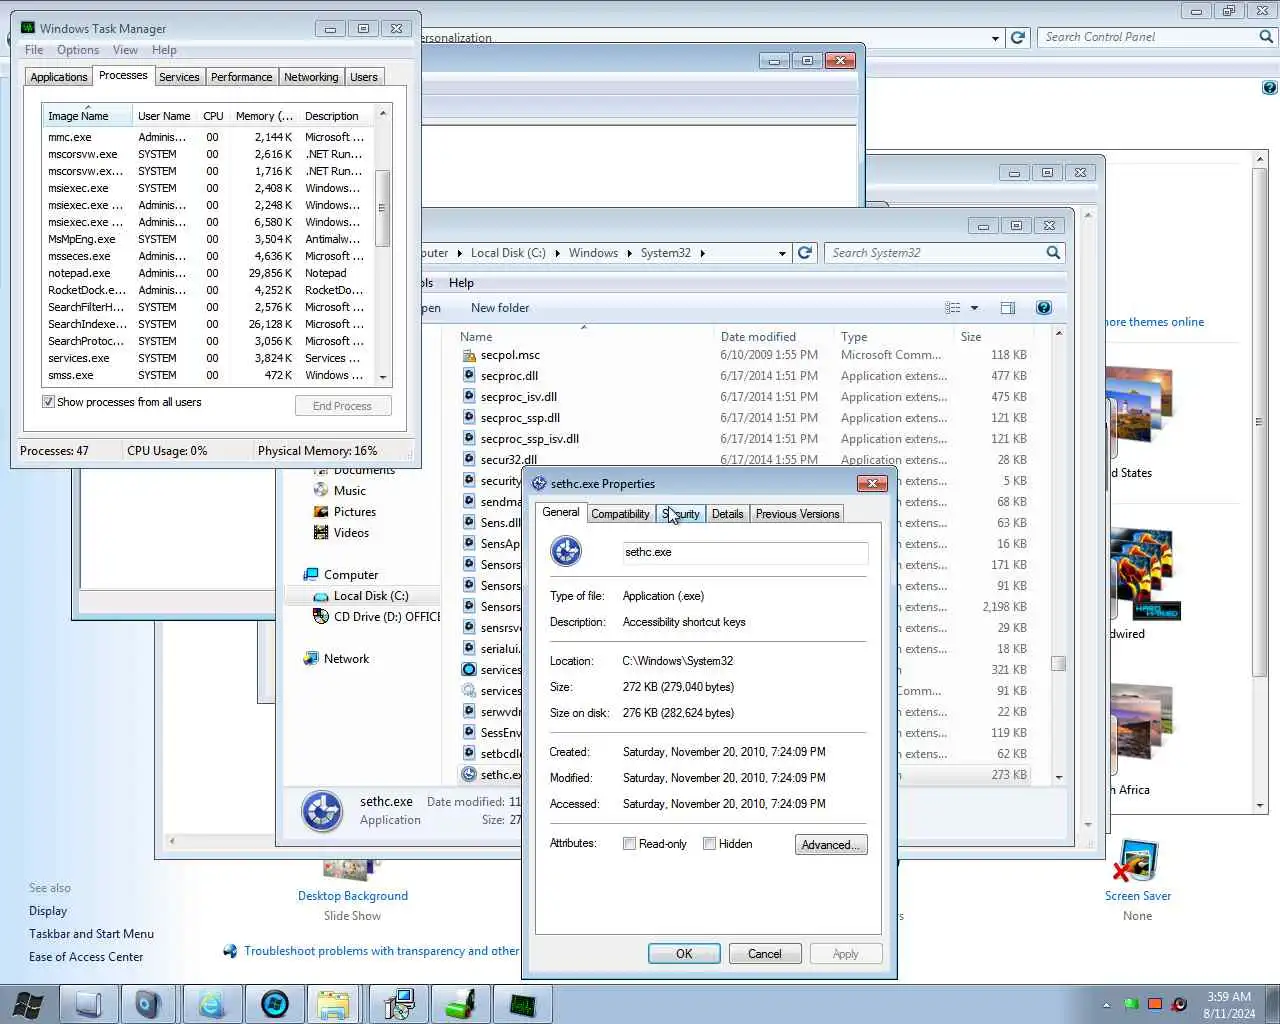Screen dimensions: 1280x1024
Task: Toggle the Hidden attribute checkbox
Action: pos(709,844)
